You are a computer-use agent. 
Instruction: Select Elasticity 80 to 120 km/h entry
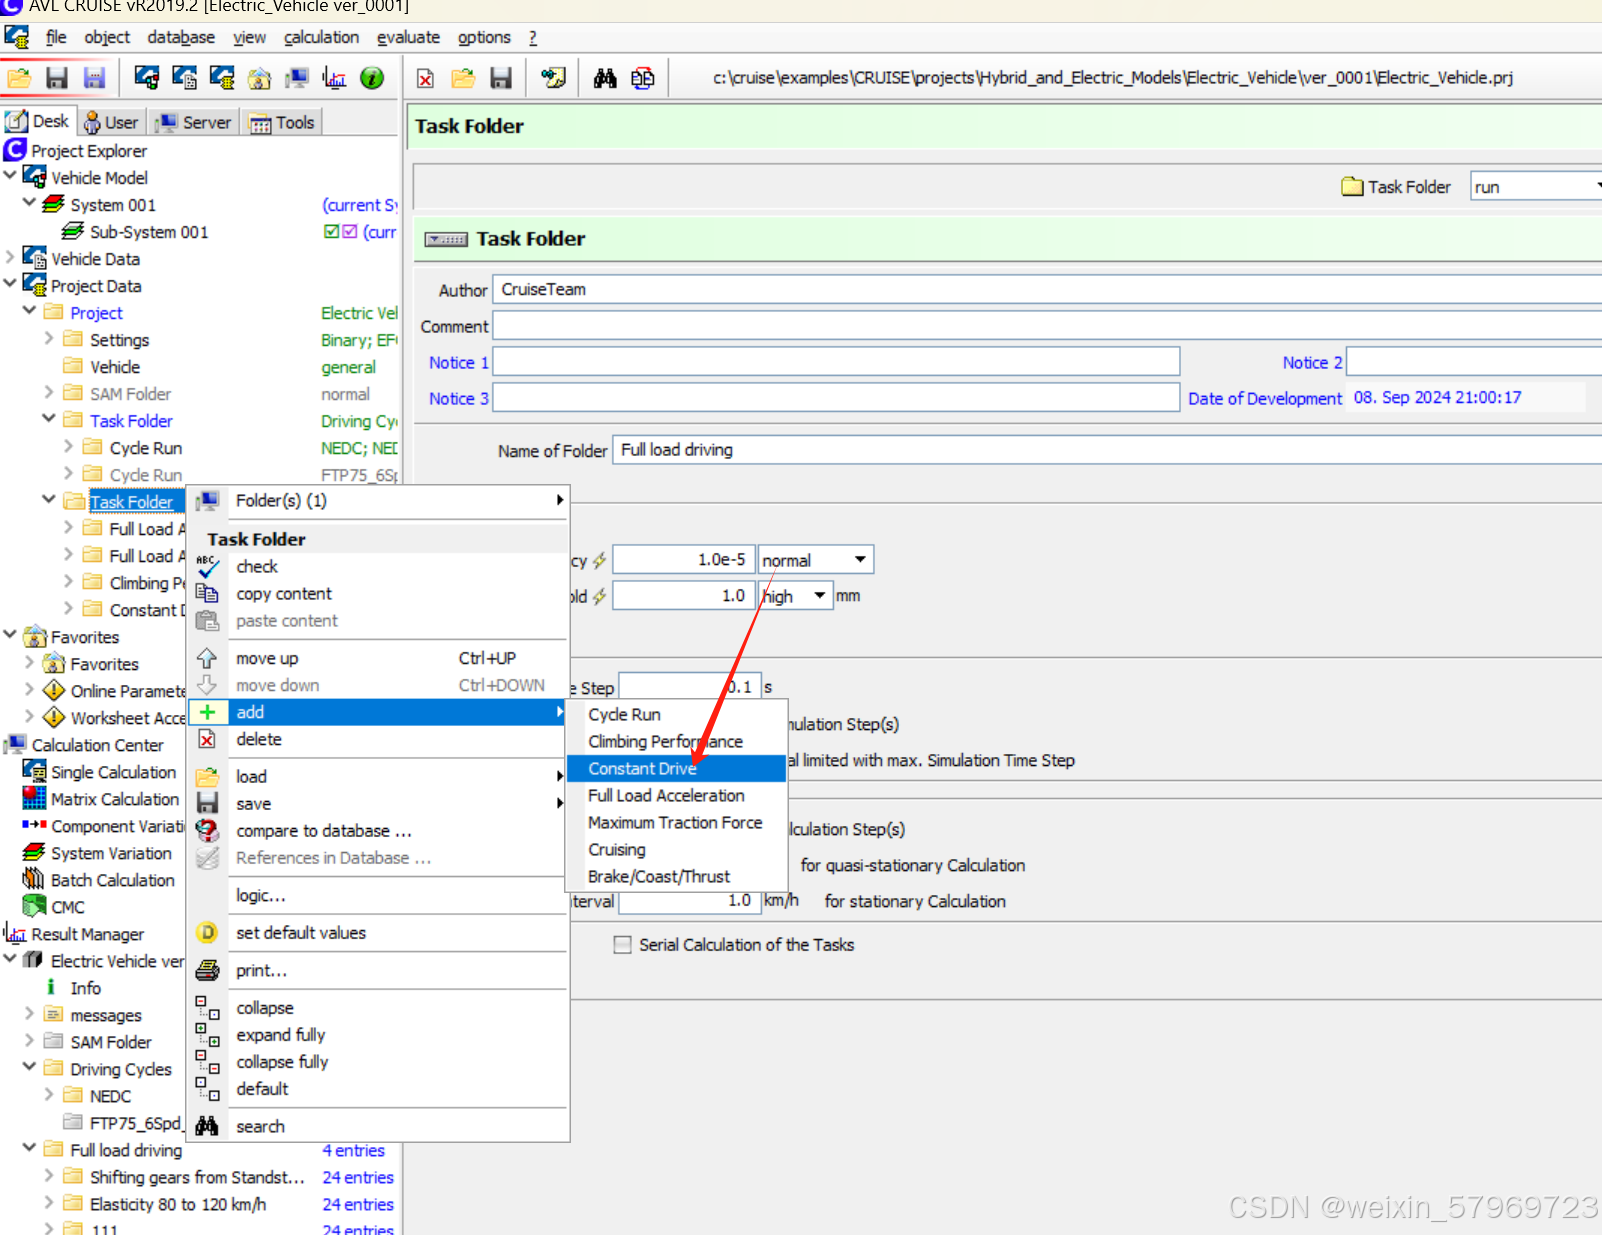(x=178, y=1204)
